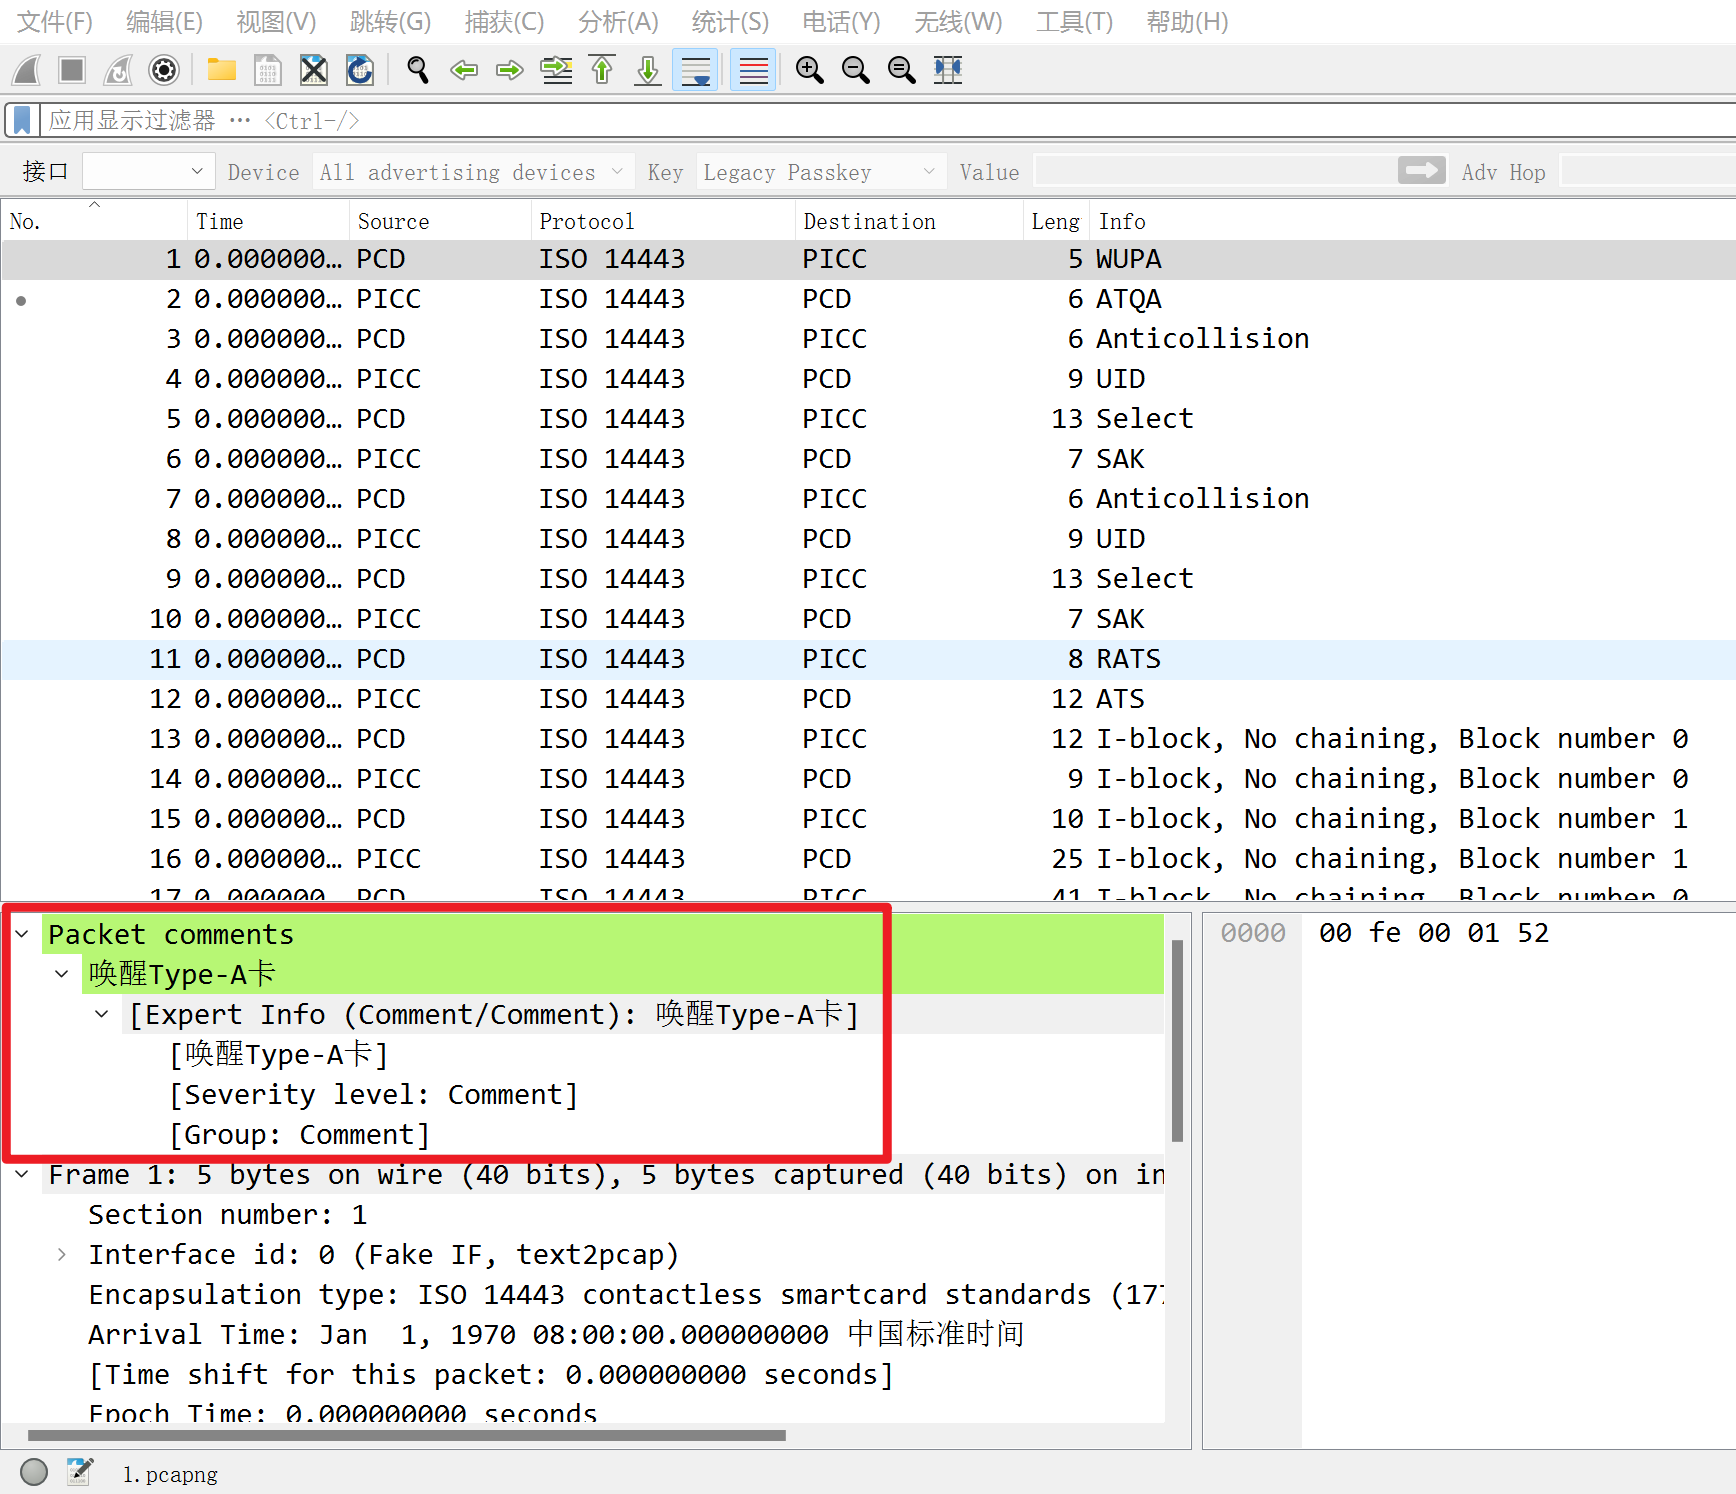
Task: Select packet 12 ATS row
Action: (x=868, y=699)
